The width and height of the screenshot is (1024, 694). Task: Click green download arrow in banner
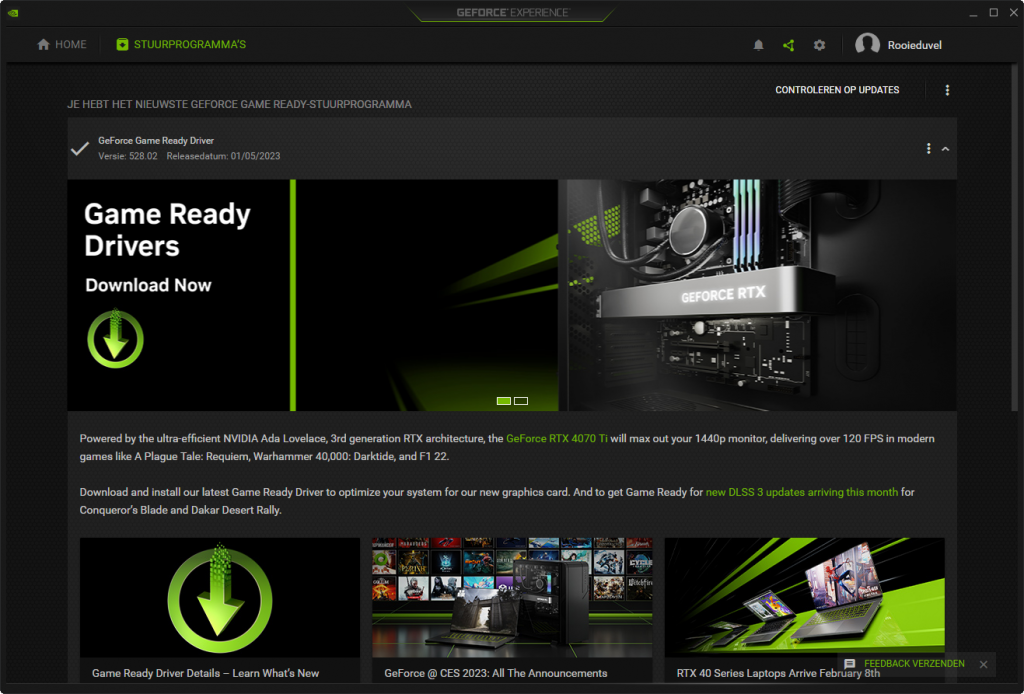coord(116,339)
